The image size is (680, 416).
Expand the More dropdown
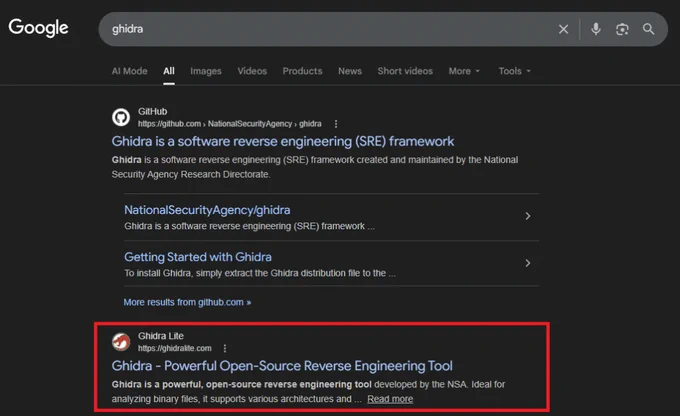tap(464, 71)
